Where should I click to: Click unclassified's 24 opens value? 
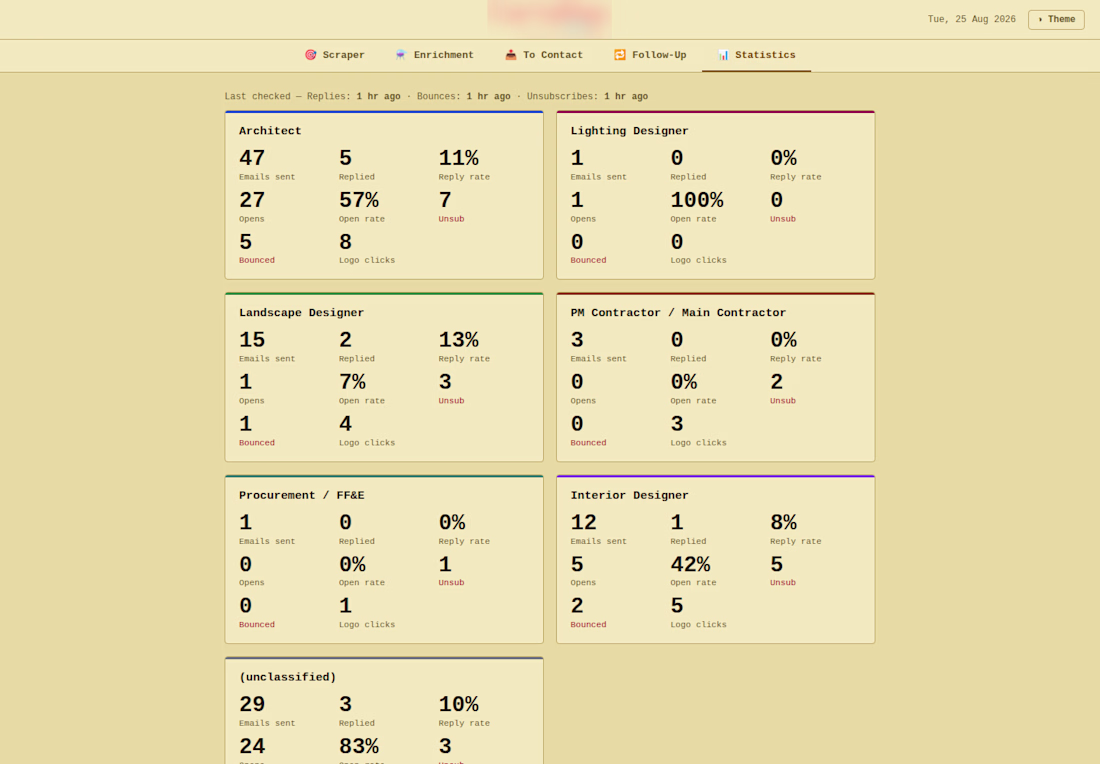pyautogui.click(x=252, y=746)
